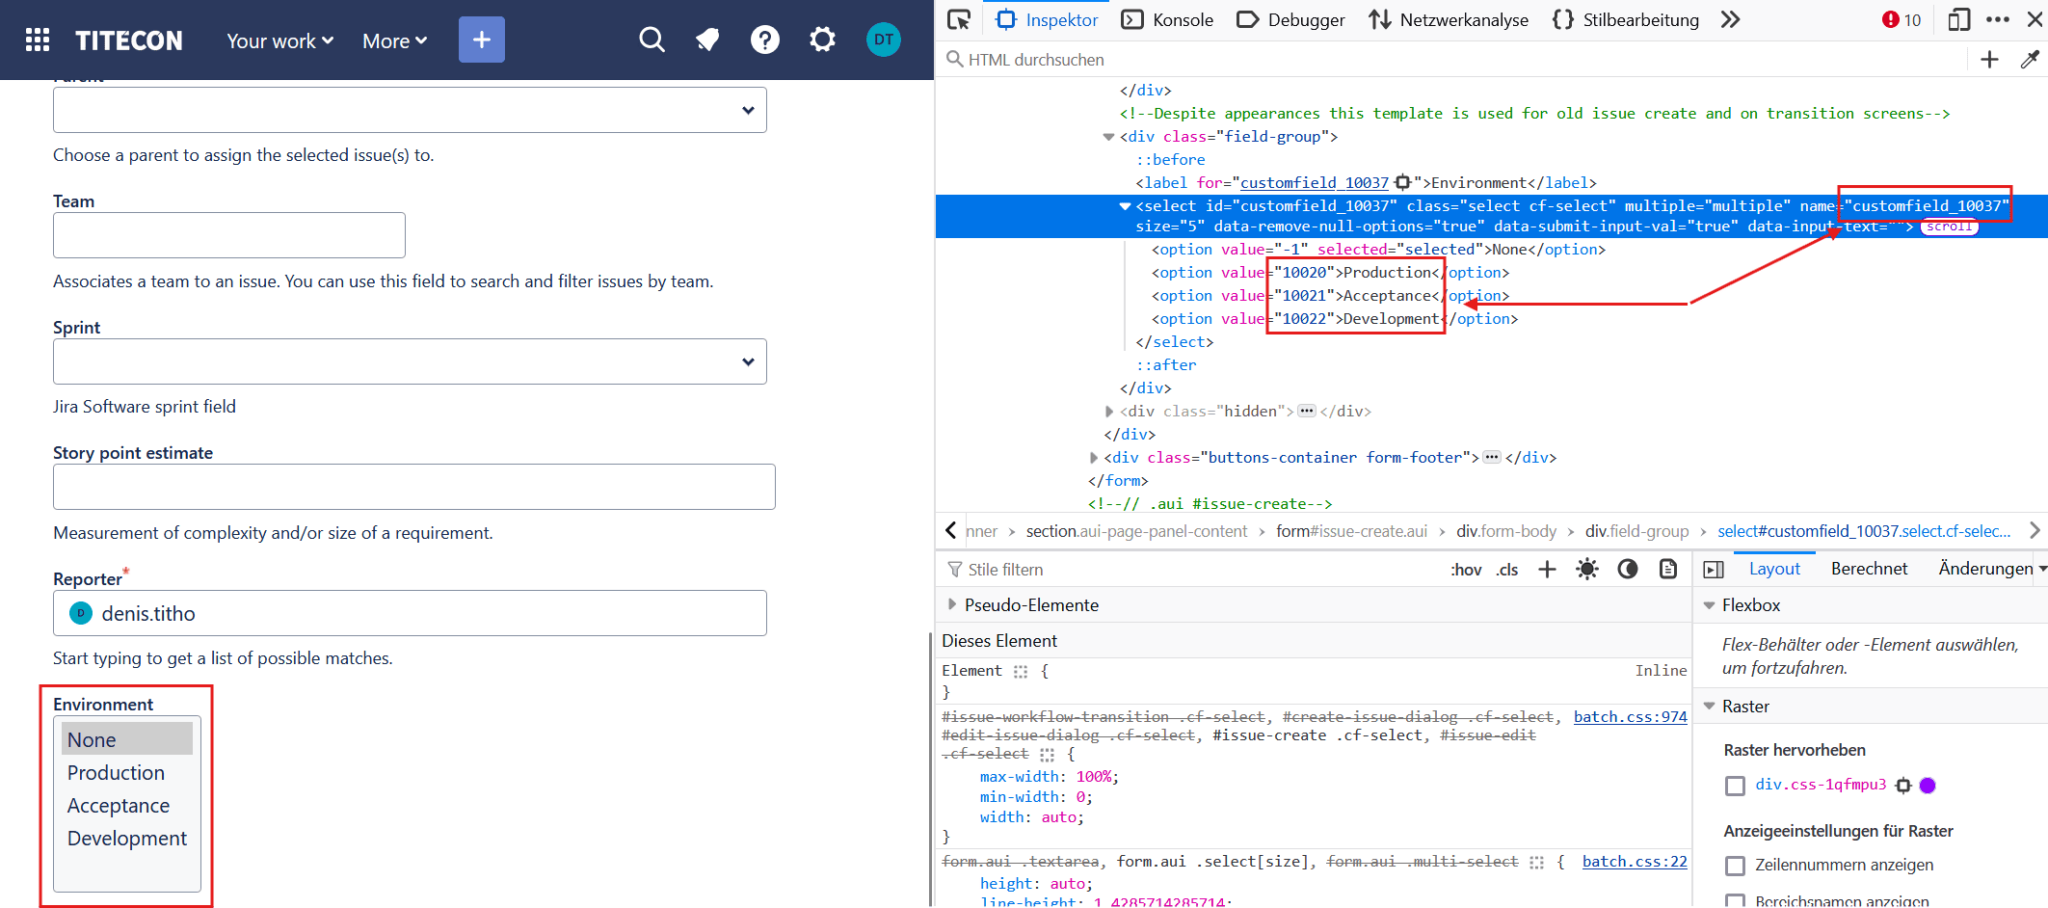This screenshot has height=908, width=2048.
Task: Check the Zeilennummern anzeigen option
Action: click(1735, 865)
